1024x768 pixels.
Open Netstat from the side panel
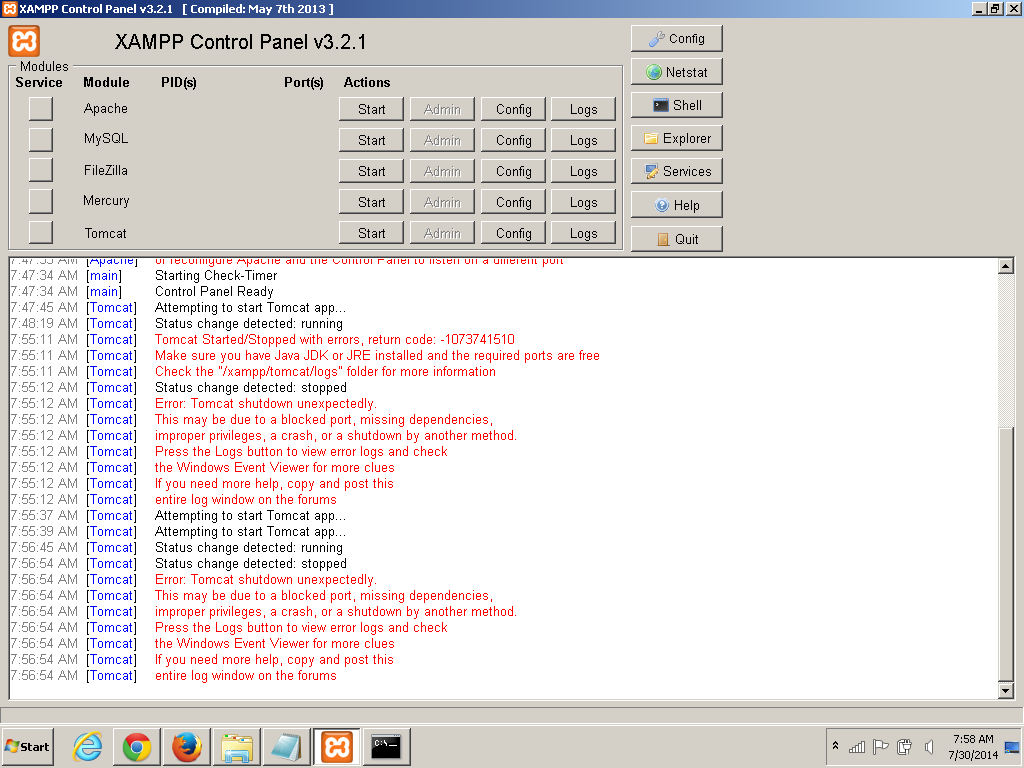coord(676,72)
